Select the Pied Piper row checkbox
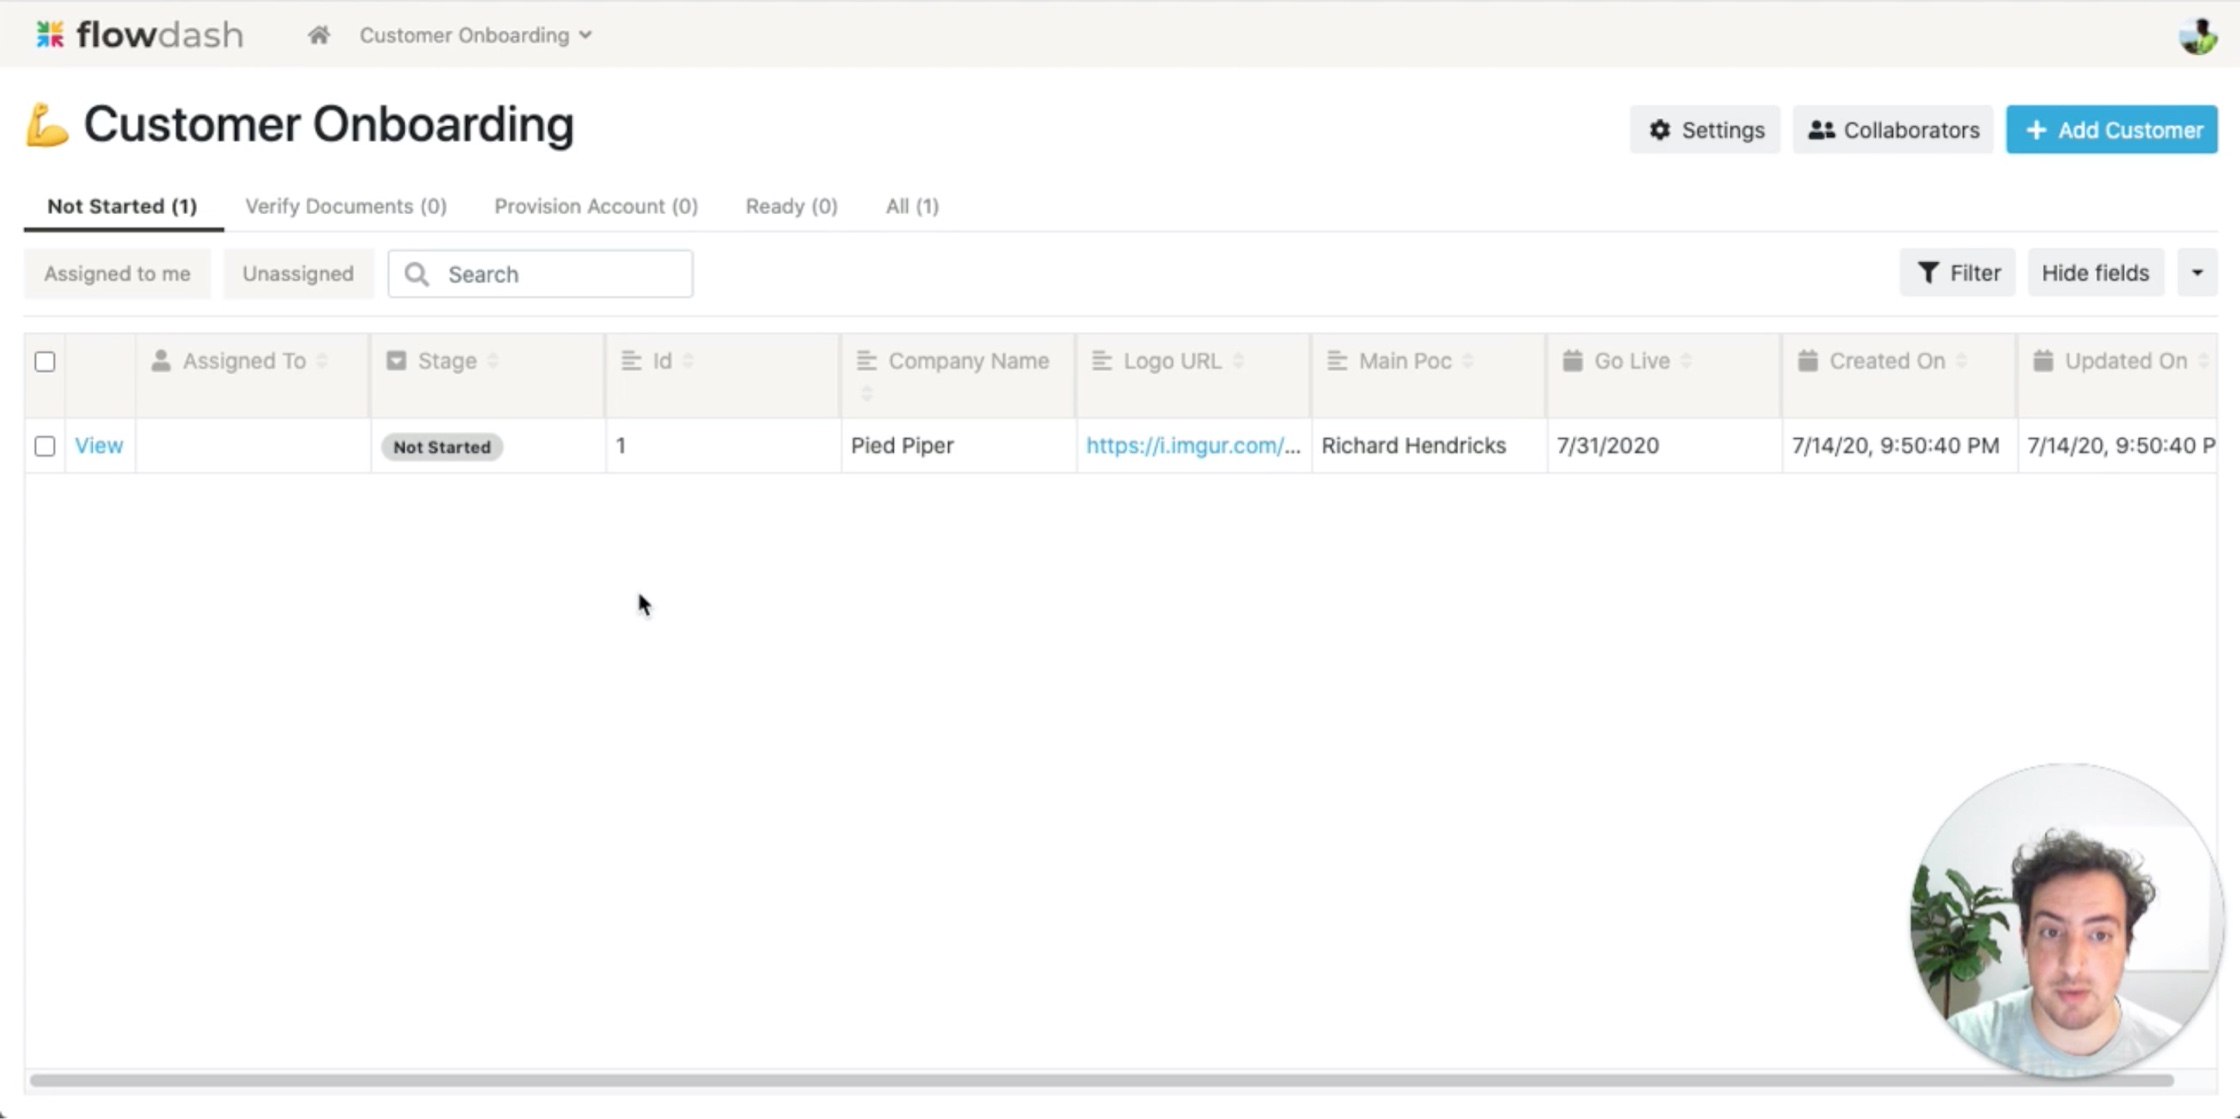The height and width of the screenshot is (1119, 2240). coord(45,446)
